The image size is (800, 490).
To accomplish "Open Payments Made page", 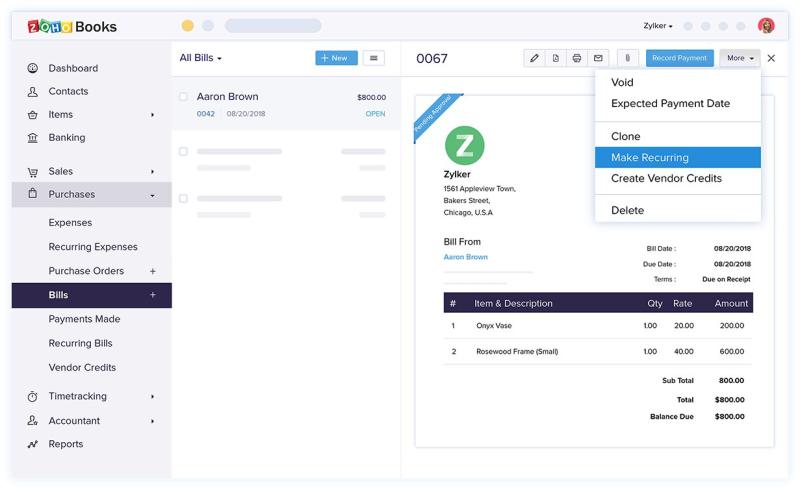I will point(84,319).
